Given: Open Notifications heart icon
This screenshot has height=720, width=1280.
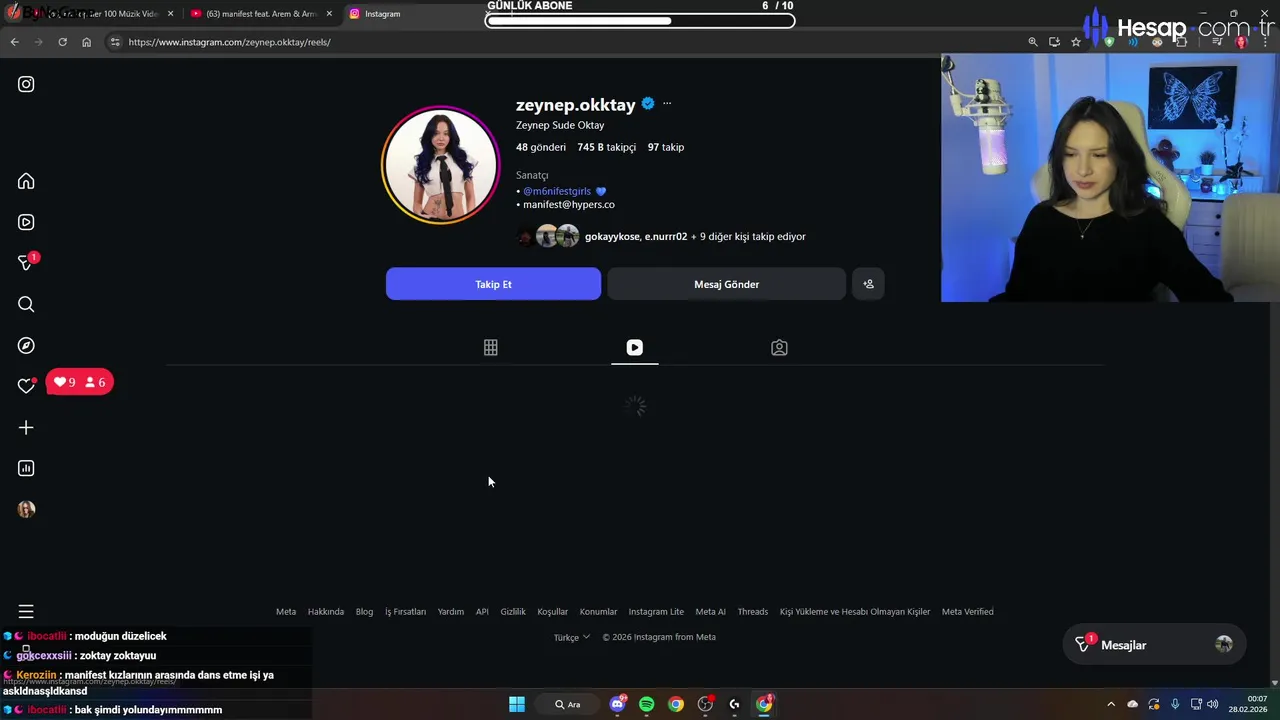Looking at the screenshot, I should click(x=26, y=386).
